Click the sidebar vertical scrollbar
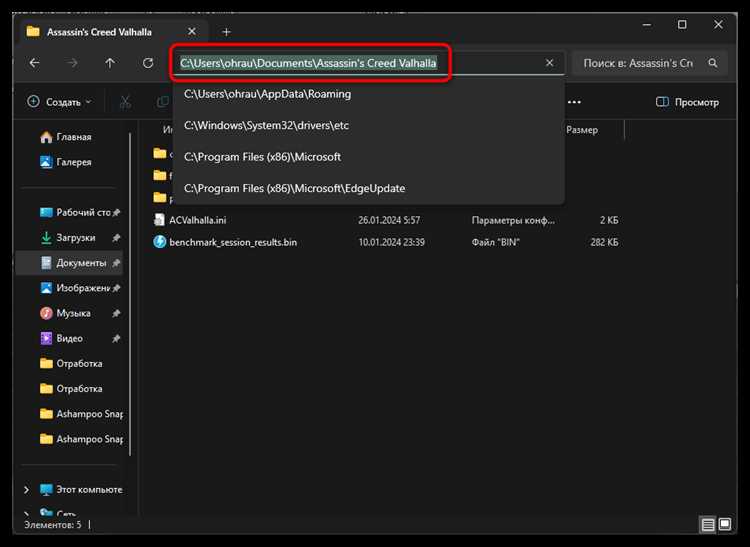 (130, 294)
